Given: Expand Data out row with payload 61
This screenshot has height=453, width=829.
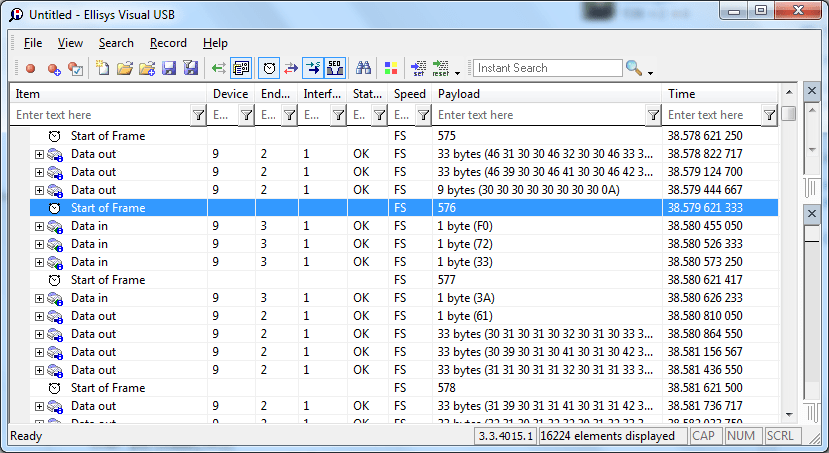Looking at the screenshot, I should point(39,316).
